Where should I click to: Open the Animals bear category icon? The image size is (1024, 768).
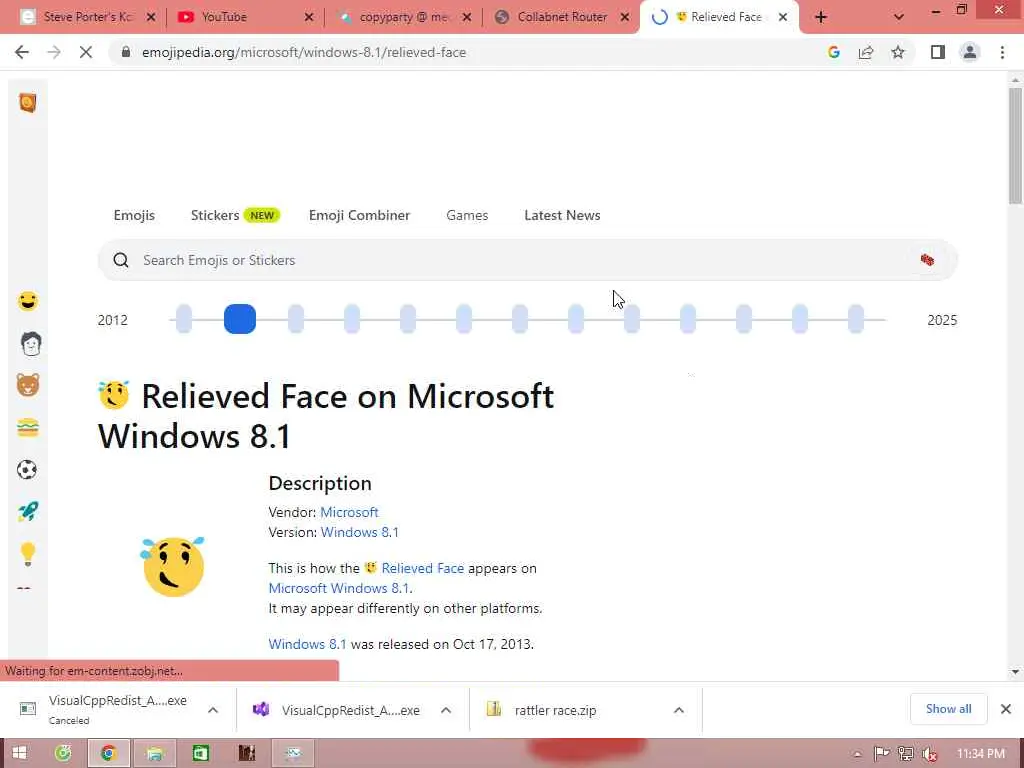[27, 385]
